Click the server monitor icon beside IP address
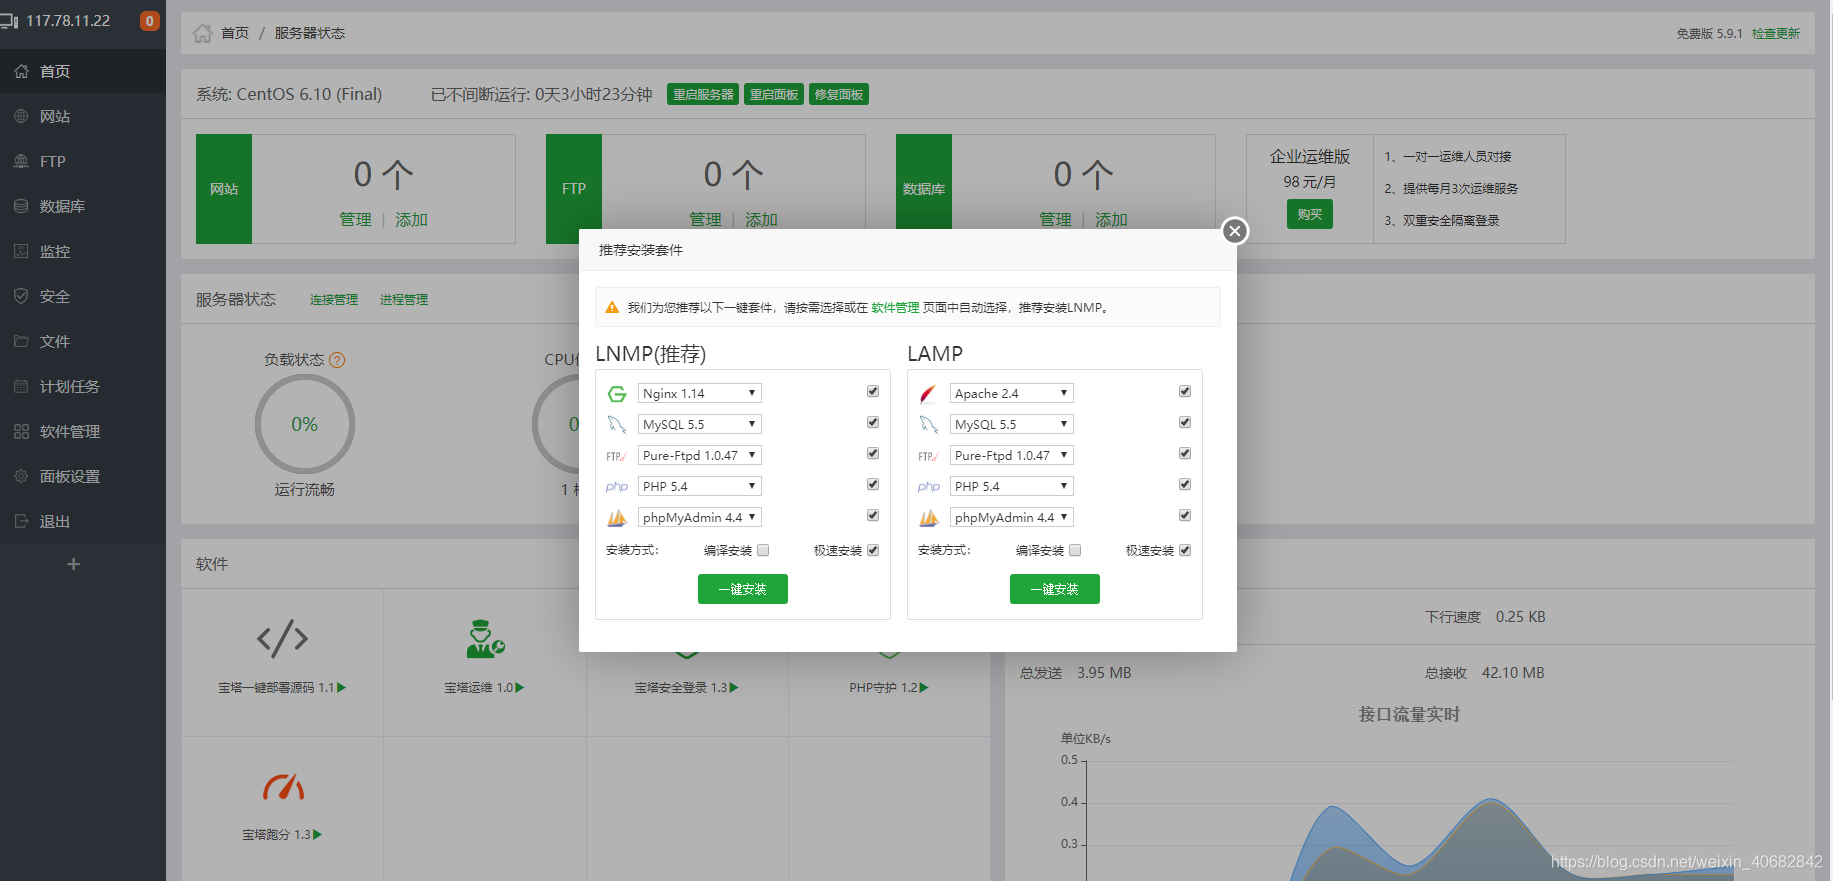 (10, 21)
